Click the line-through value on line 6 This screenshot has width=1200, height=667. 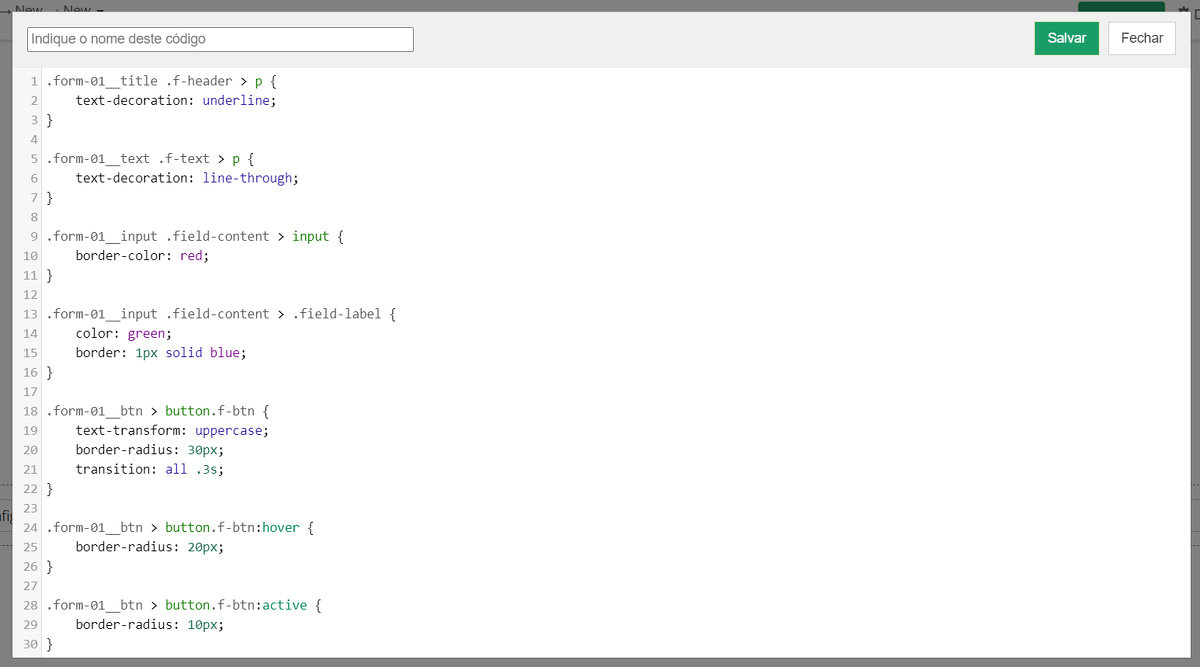(x=247, y=178)
